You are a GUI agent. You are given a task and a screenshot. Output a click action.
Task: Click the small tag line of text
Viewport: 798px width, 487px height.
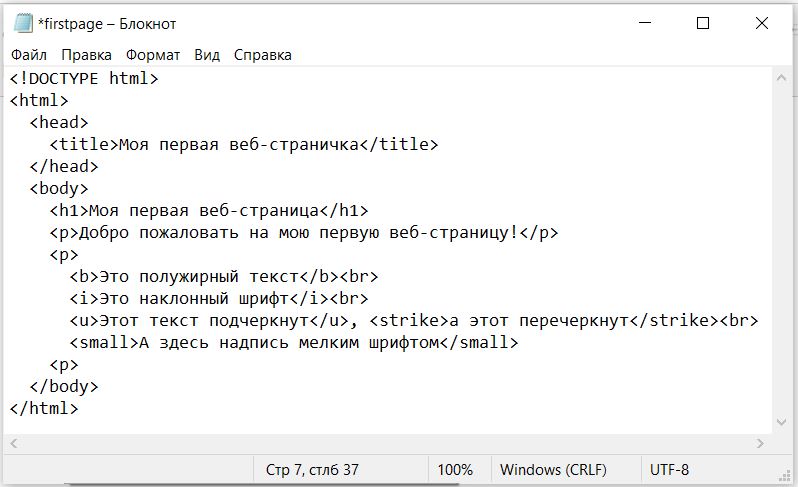(x=294, y=342)
